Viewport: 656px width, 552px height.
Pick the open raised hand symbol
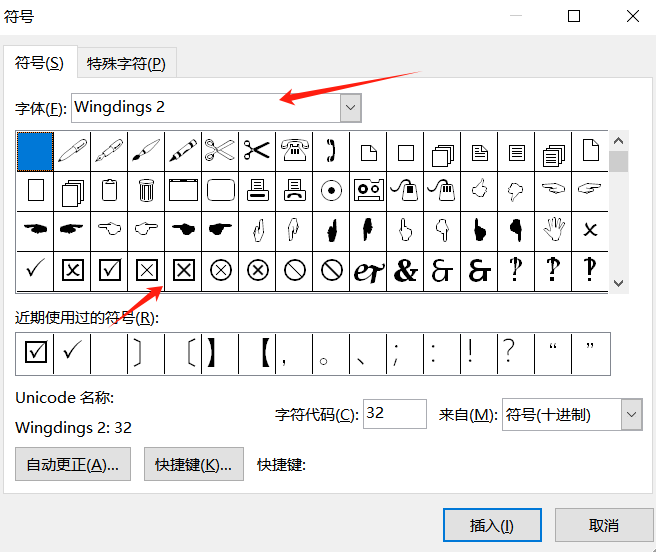(553, 231)
